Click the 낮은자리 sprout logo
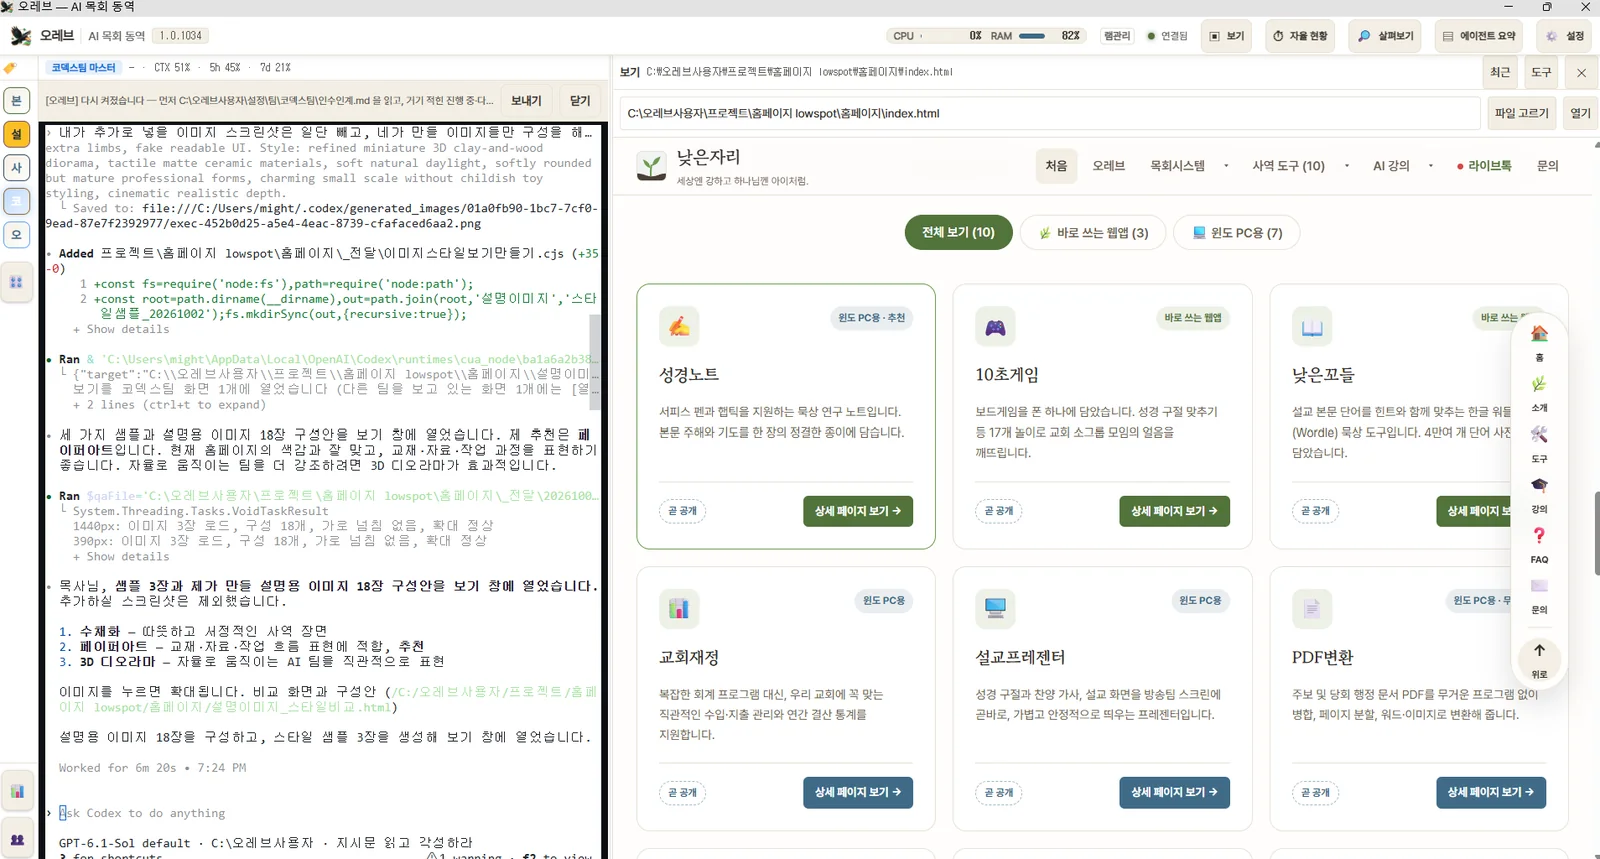The image size is (1600, 859). coord(651,166)
